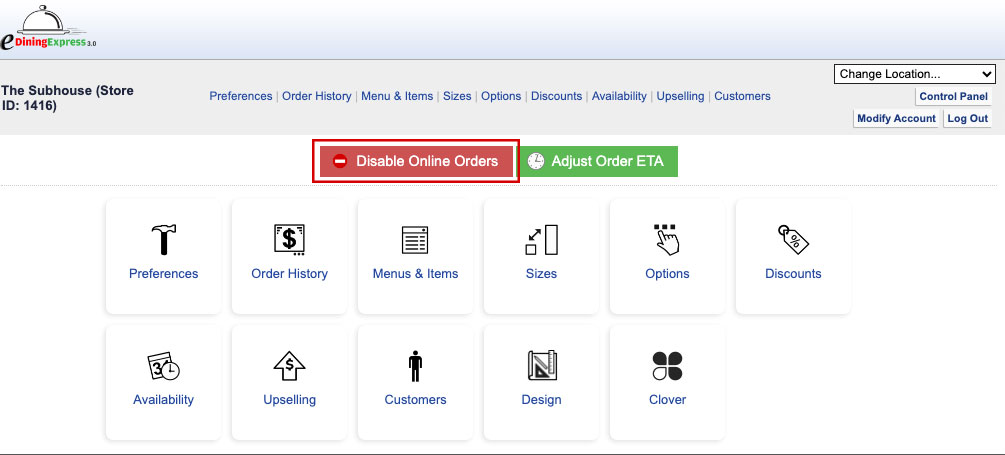The image size is (1005, 455).
Task: Click the Clover four-leaf icon
Action: click(667, 366)
